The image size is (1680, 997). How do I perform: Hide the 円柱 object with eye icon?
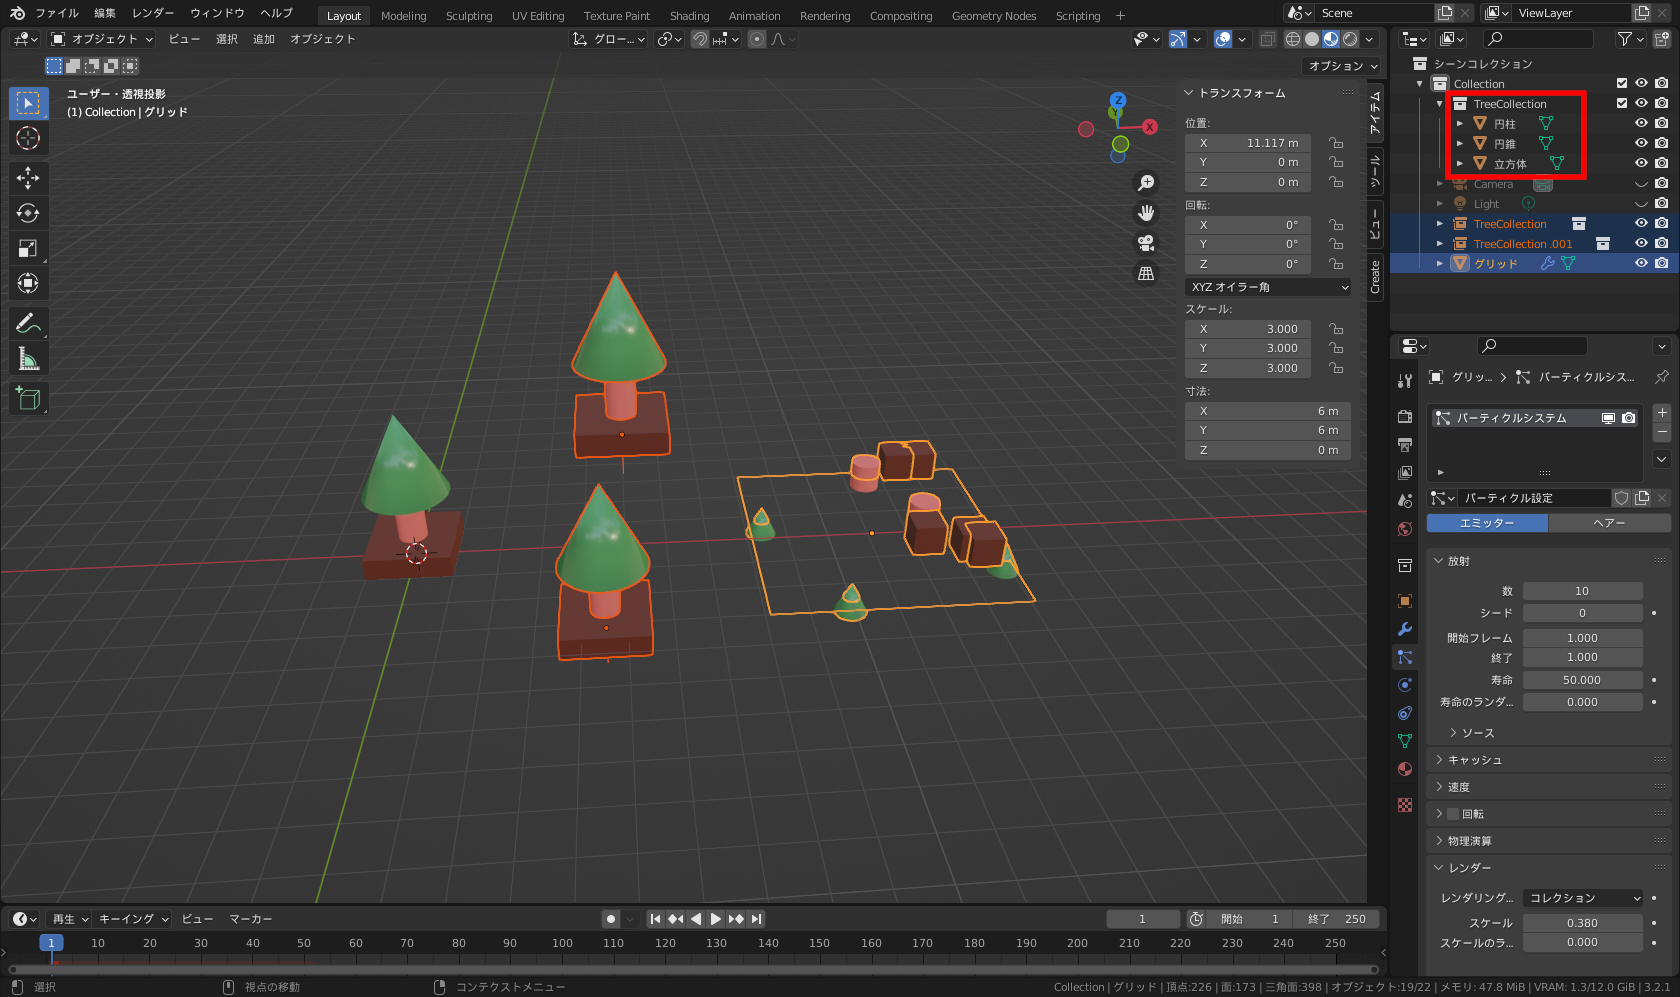(x=1641, y=123)
